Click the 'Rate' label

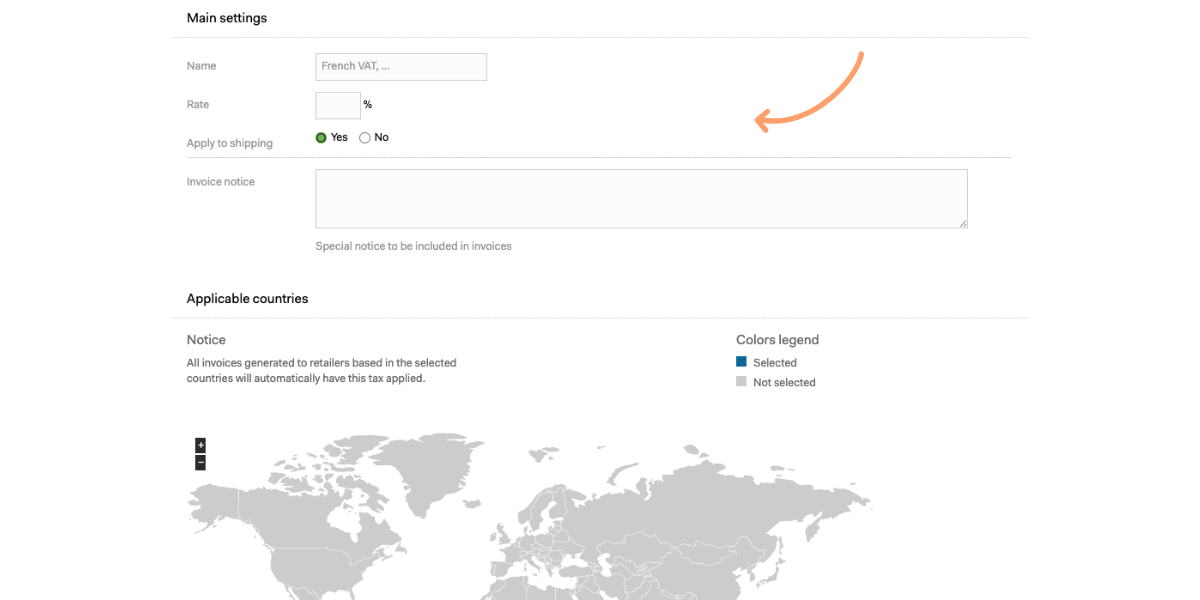tap(198, 105)
